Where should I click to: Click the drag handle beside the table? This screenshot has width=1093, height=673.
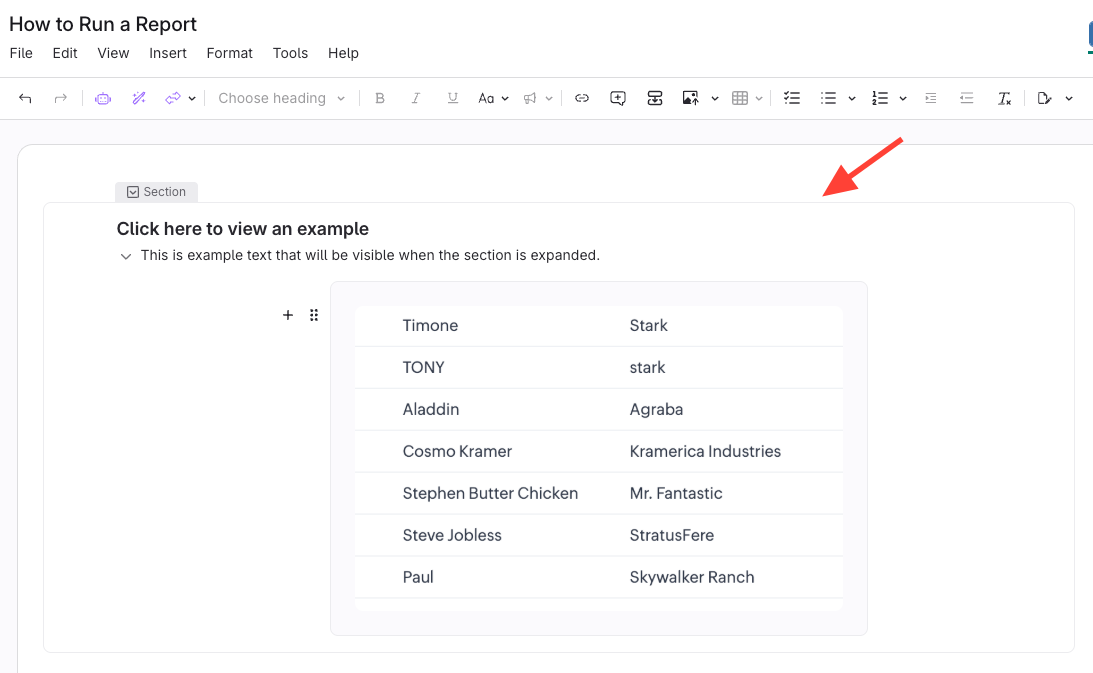point(314,315)
